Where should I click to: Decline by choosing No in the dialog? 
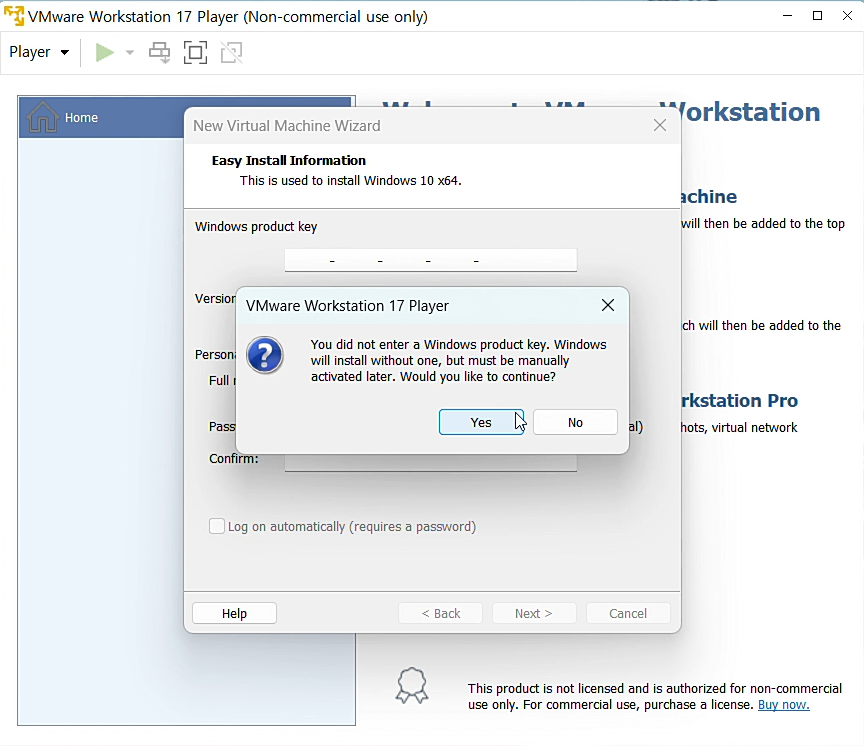[x=575, y=422]
